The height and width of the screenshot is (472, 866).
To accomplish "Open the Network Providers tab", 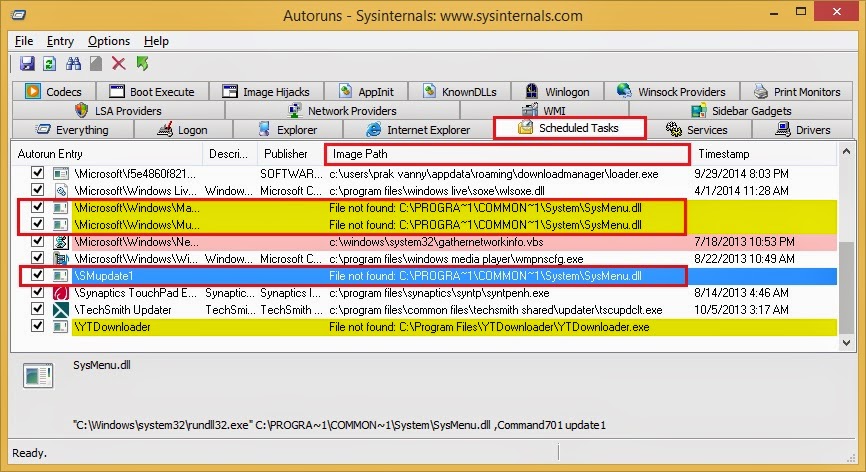I will pyautogui.click(x=342, y=111).
